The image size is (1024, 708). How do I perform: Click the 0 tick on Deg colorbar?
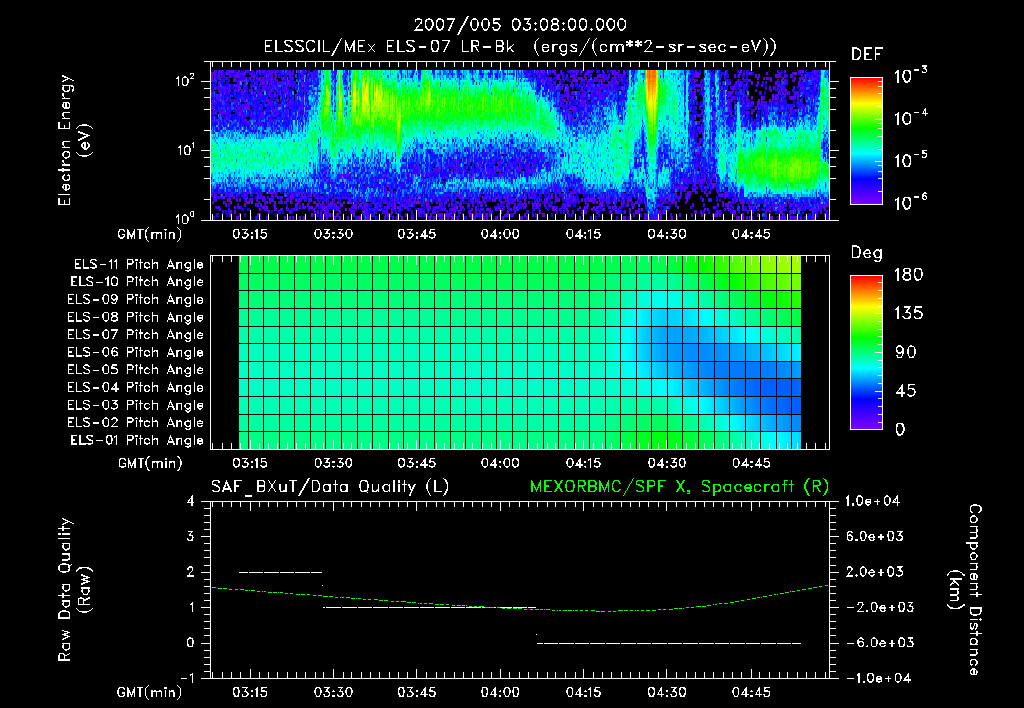tap(900, 429)
